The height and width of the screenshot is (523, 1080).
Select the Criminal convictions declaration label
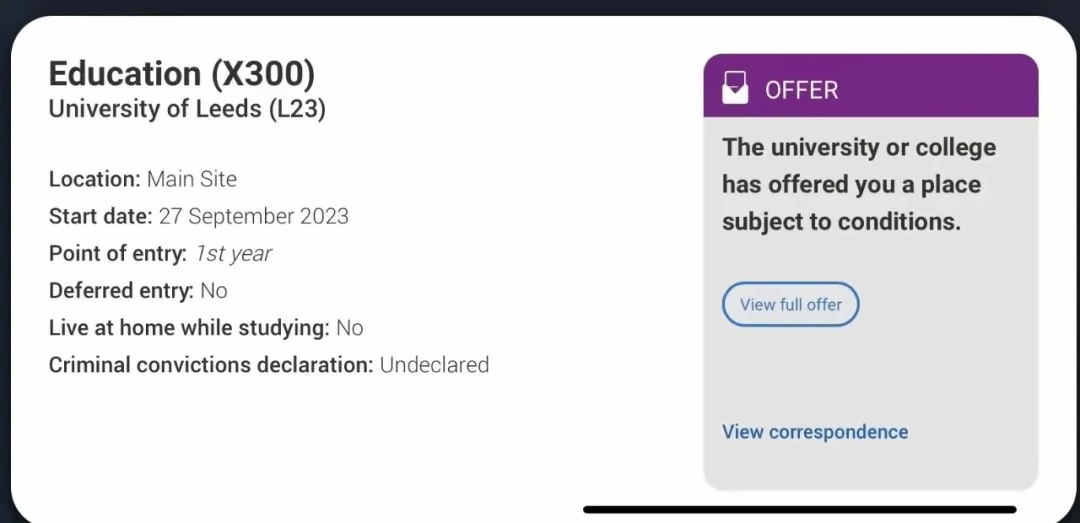[211, 365]
